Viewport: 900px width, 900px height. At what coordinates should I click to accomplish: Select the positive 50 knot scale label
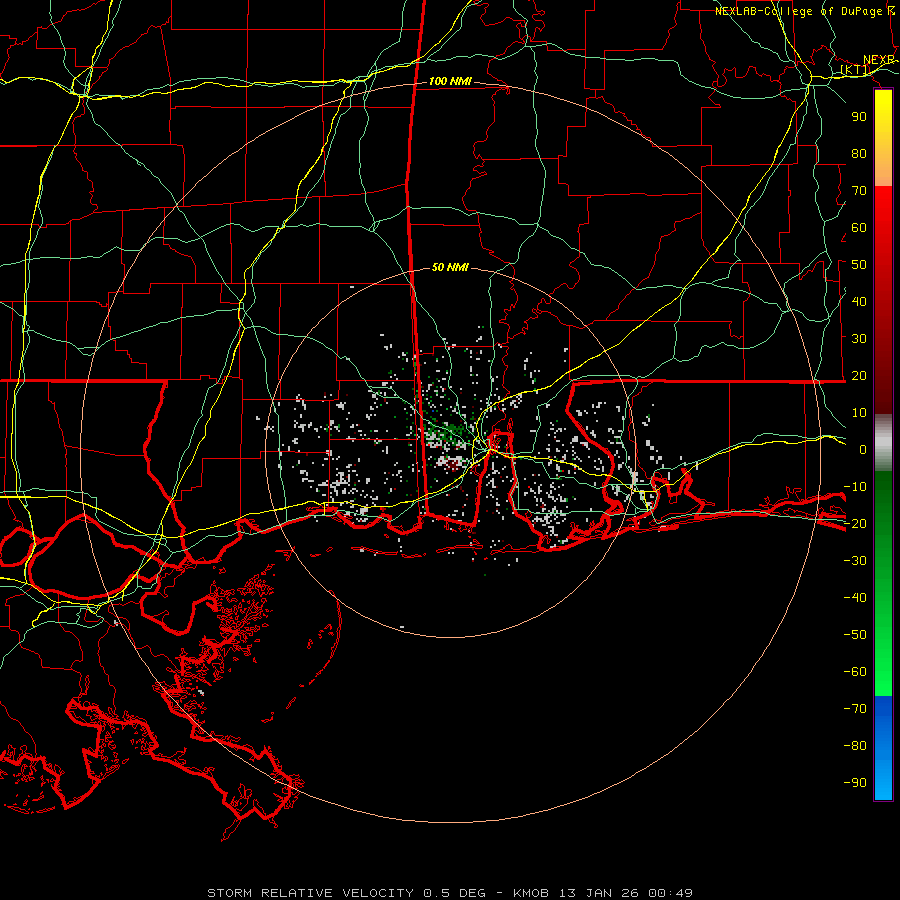tap(859, 265)
